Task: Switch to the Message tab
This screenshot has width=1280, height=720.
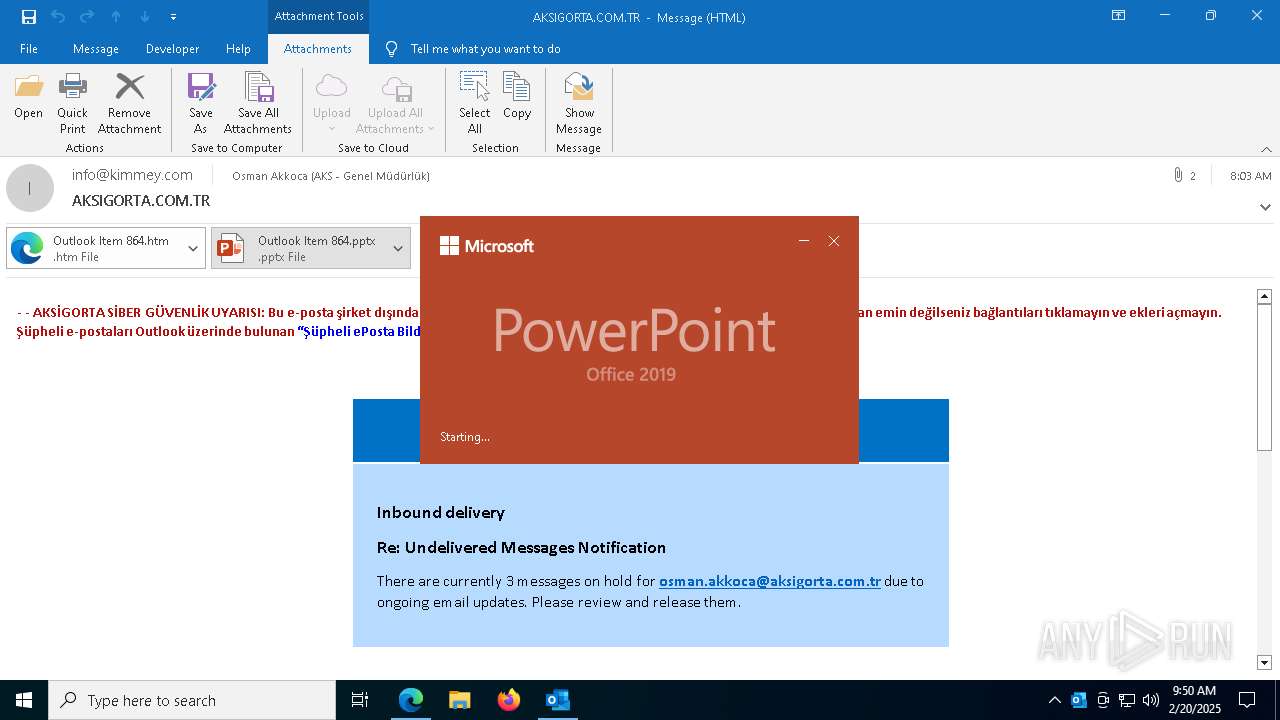Action: pyautogui.click(x=96, y=49)
